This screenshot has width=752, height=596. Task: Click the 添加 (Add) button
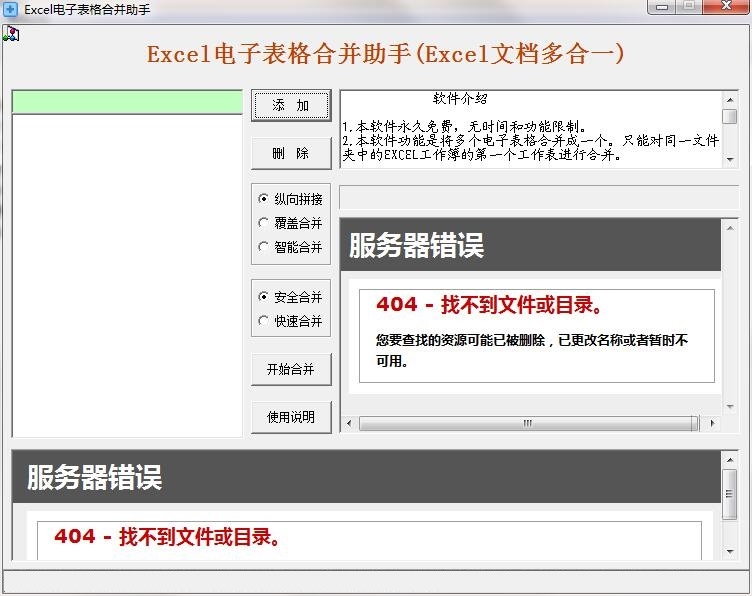pyautogui.click(x=291, y=105)
